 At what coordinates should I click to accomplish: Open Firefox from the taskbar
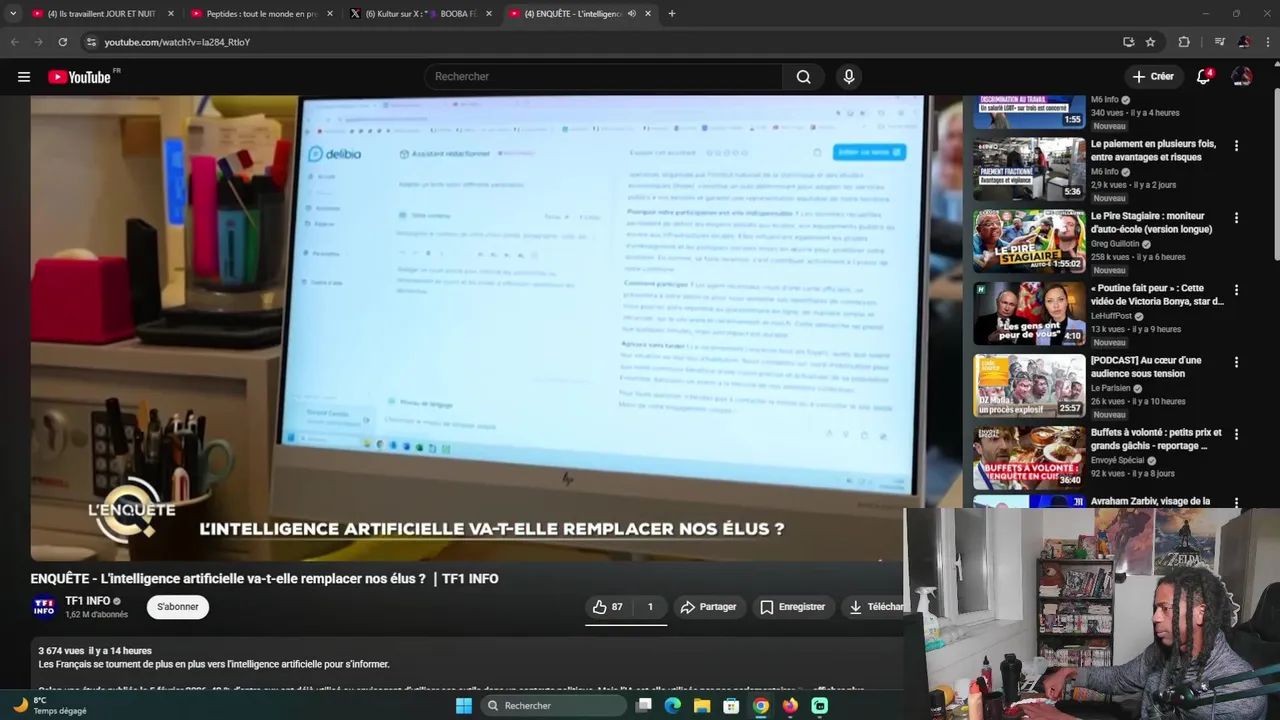790,706
